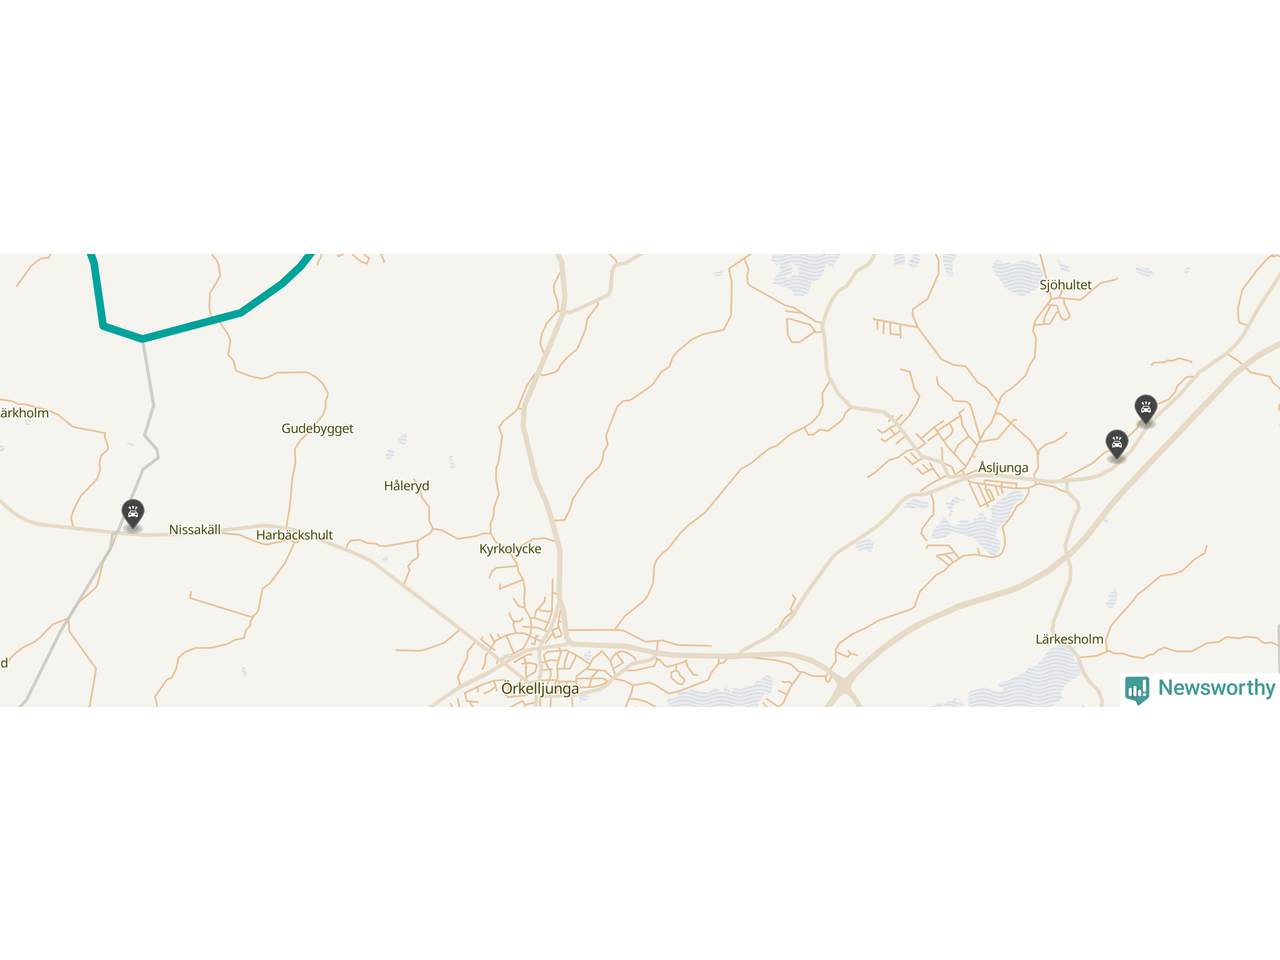Click the Lärkesholm map label
Image resolution: width=1280 pixels, height=960 pixels.
click(x=1070, y=639)
